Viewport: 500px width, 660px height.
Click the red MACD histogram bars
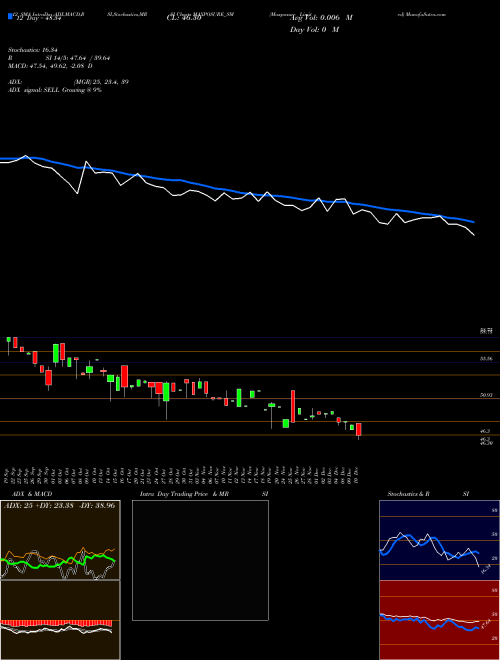tap(56, 623)
